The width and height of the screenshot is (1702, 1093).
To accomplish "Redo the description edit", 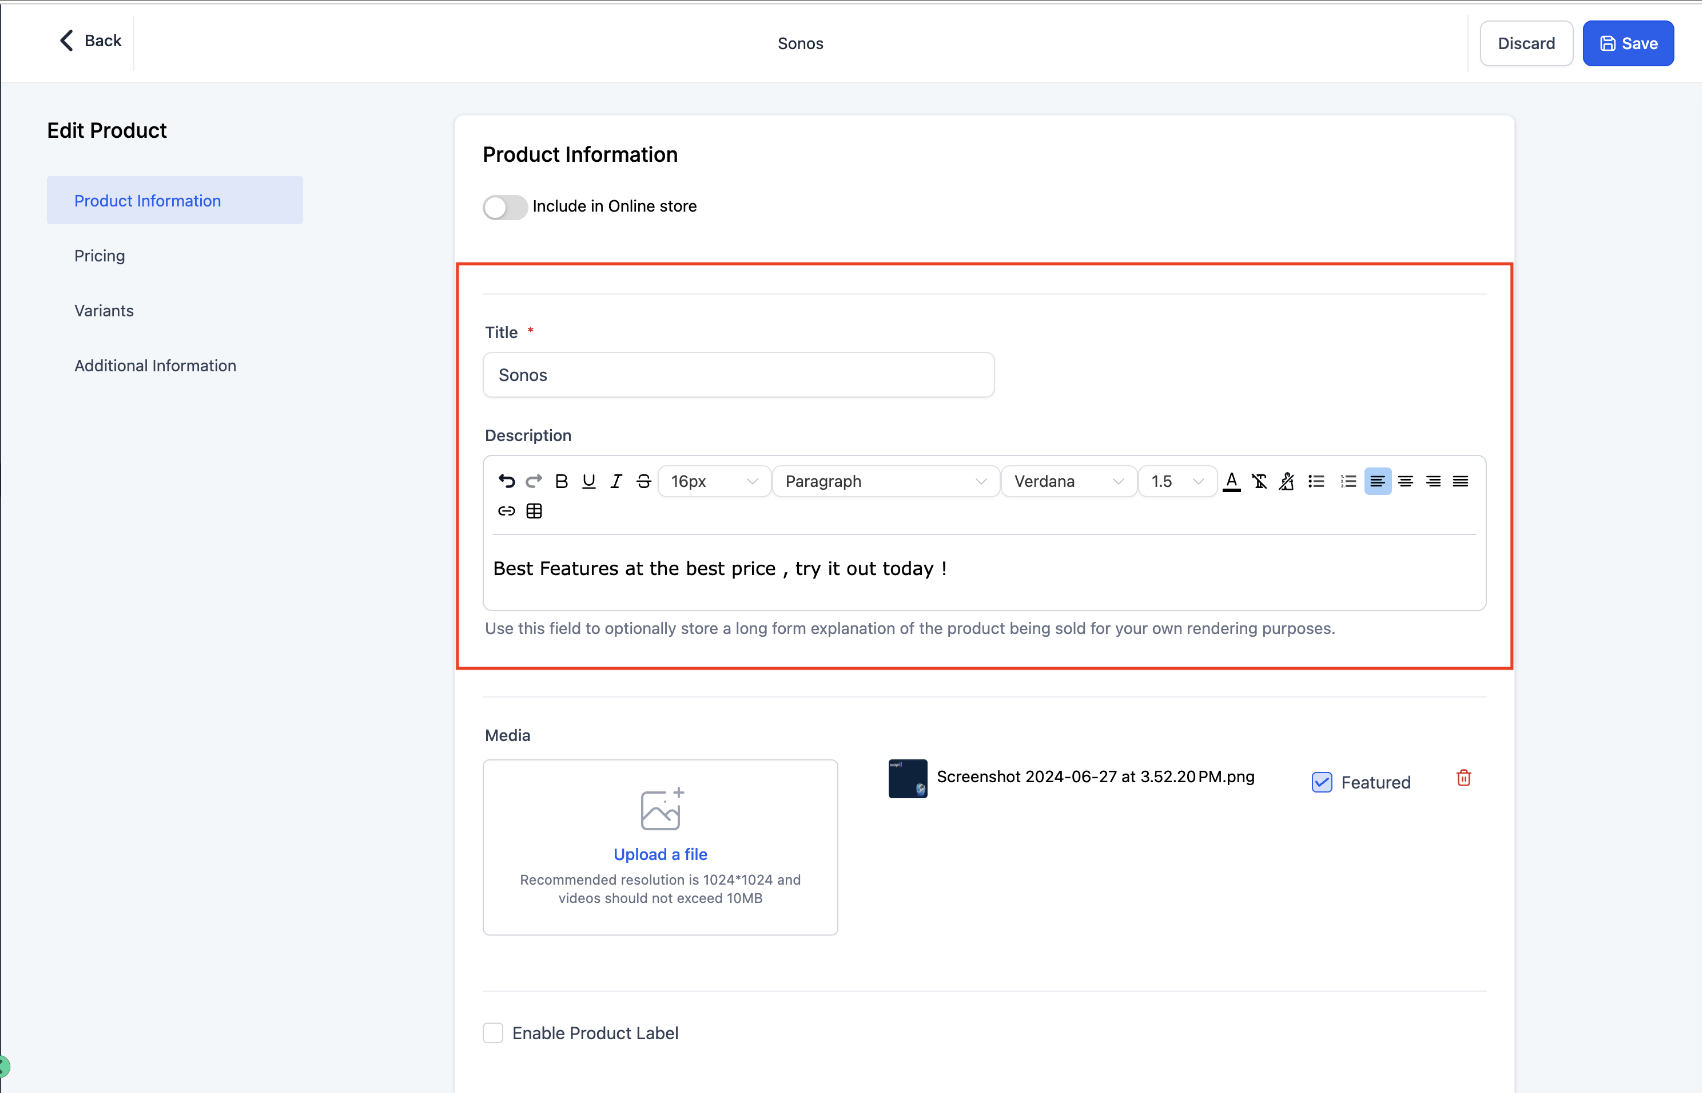I will click(x=534, y=481).
